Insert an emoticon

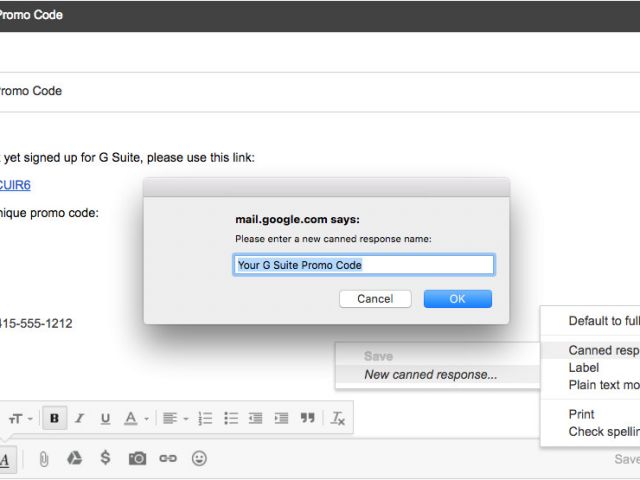199,458
